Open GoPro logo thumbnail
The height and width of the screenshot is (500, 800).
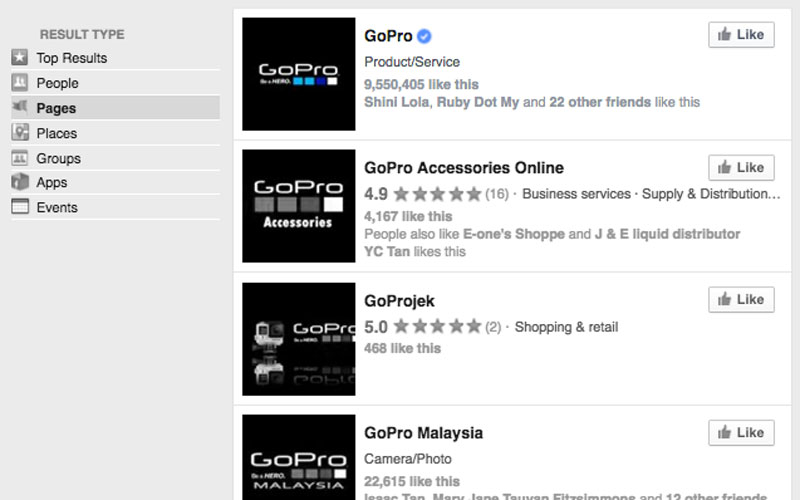(298, 74)
